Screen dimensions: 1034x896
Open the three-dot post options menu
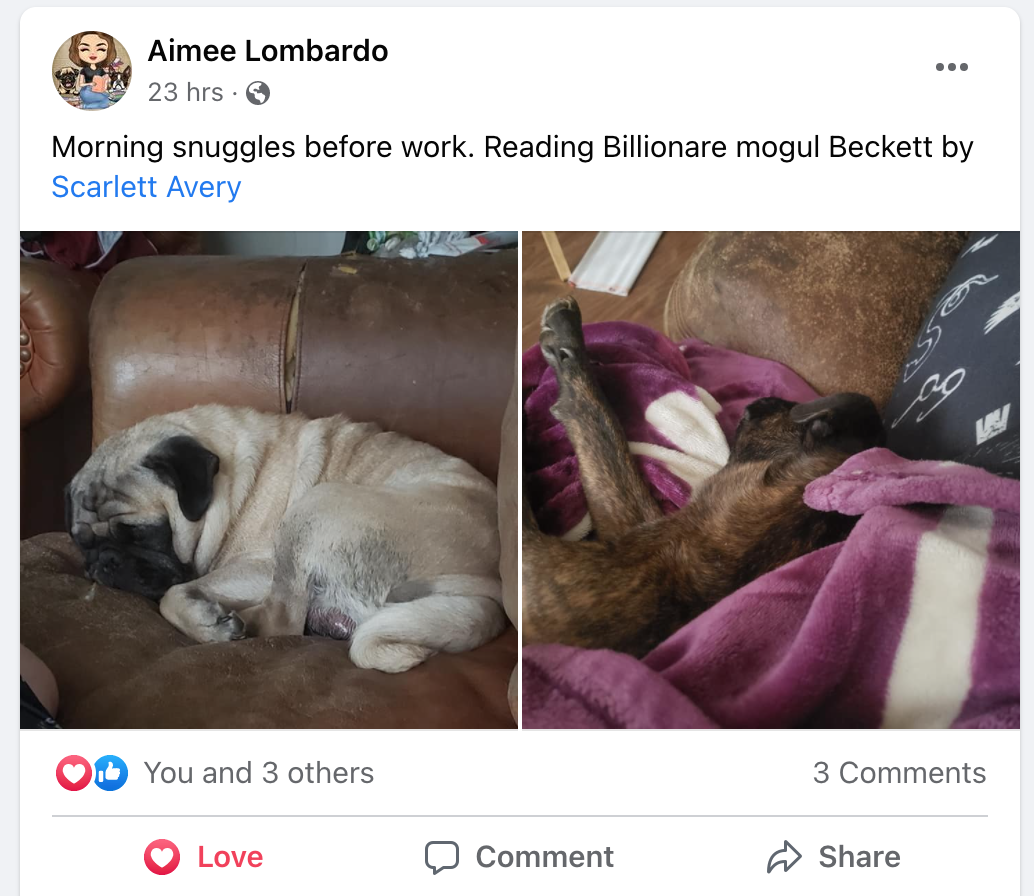[x=952, y=67]
